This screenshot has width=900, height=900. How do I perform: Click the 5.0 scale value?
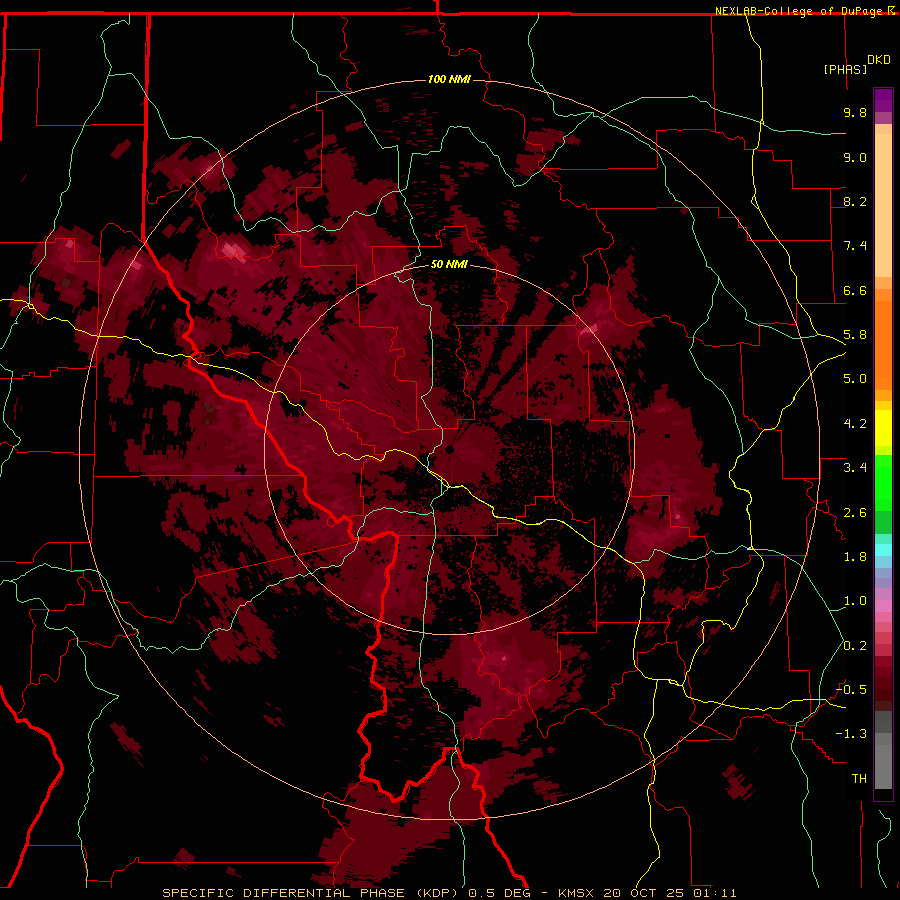pyautogui.click(x=855, y=379)
